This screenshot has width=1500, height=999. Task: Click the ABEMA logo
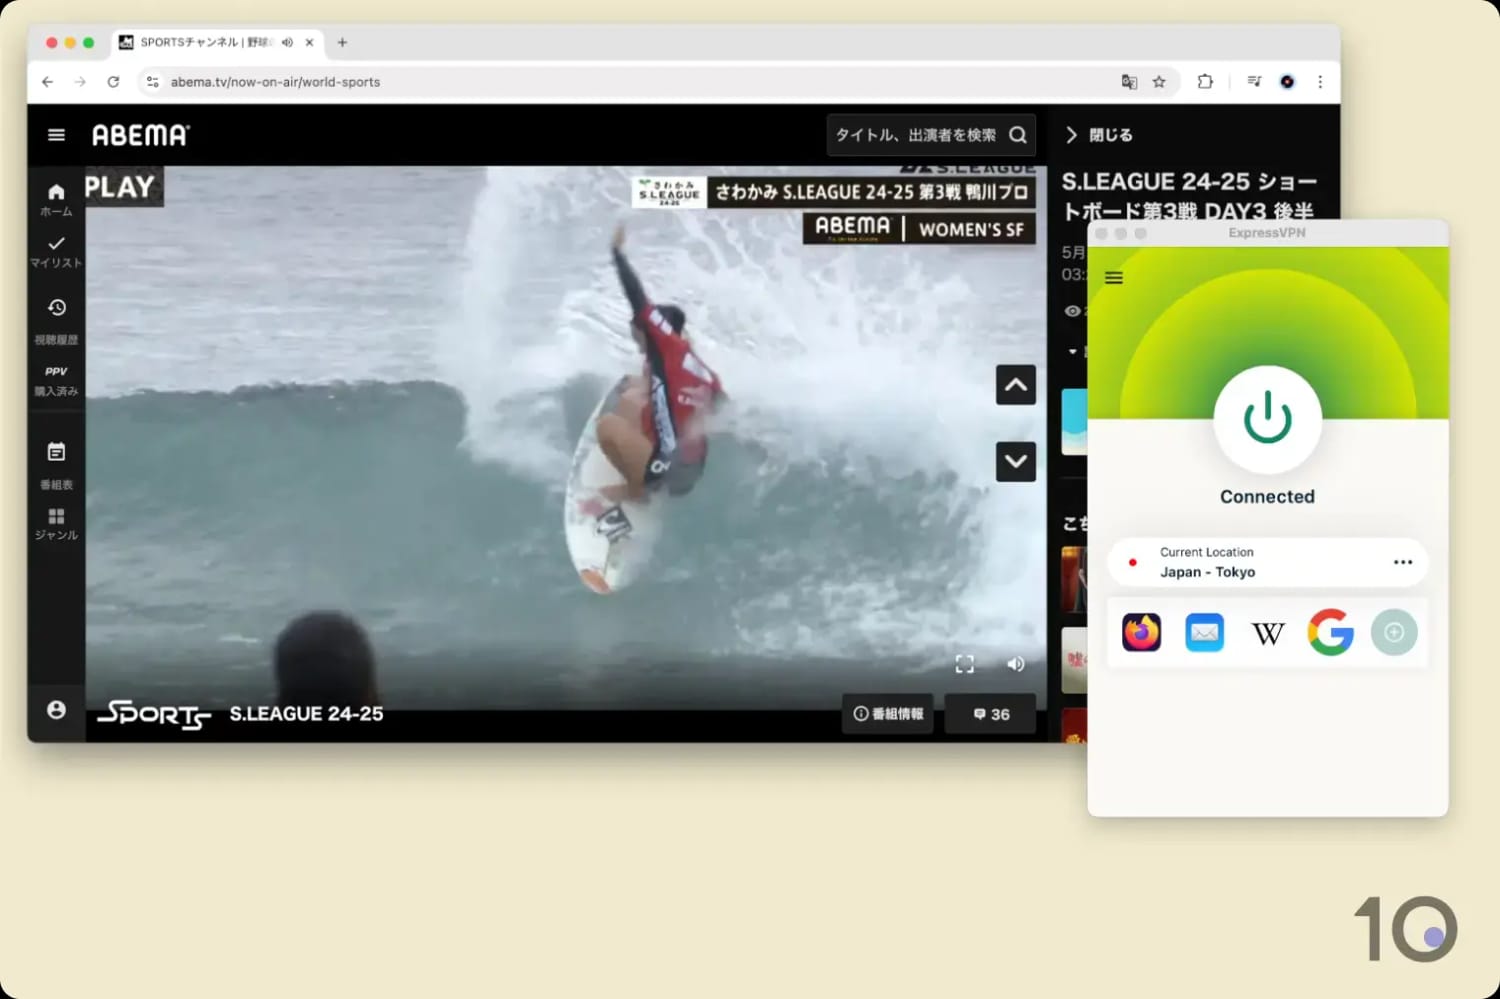[140, 135]
